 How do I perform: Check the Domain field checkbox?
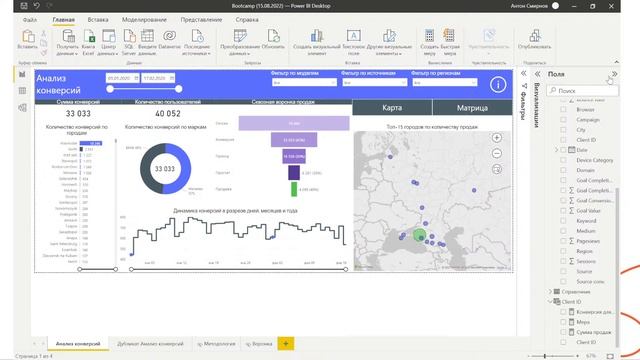coord(563,170)
